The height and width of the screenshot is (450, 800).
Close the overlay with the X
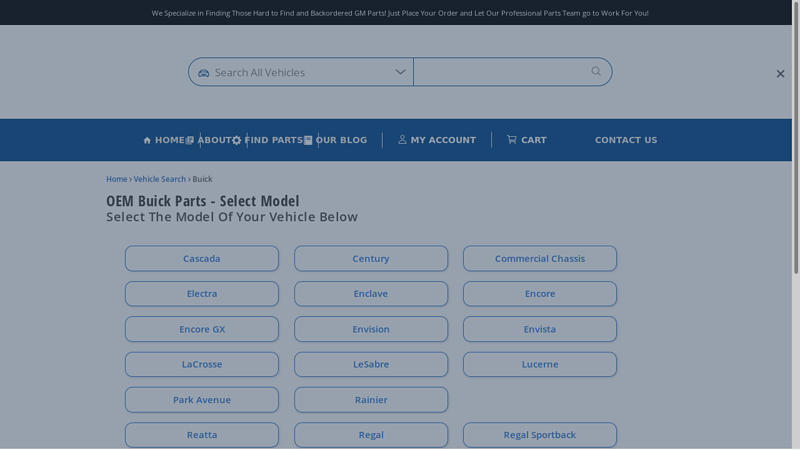coord(780,73)
